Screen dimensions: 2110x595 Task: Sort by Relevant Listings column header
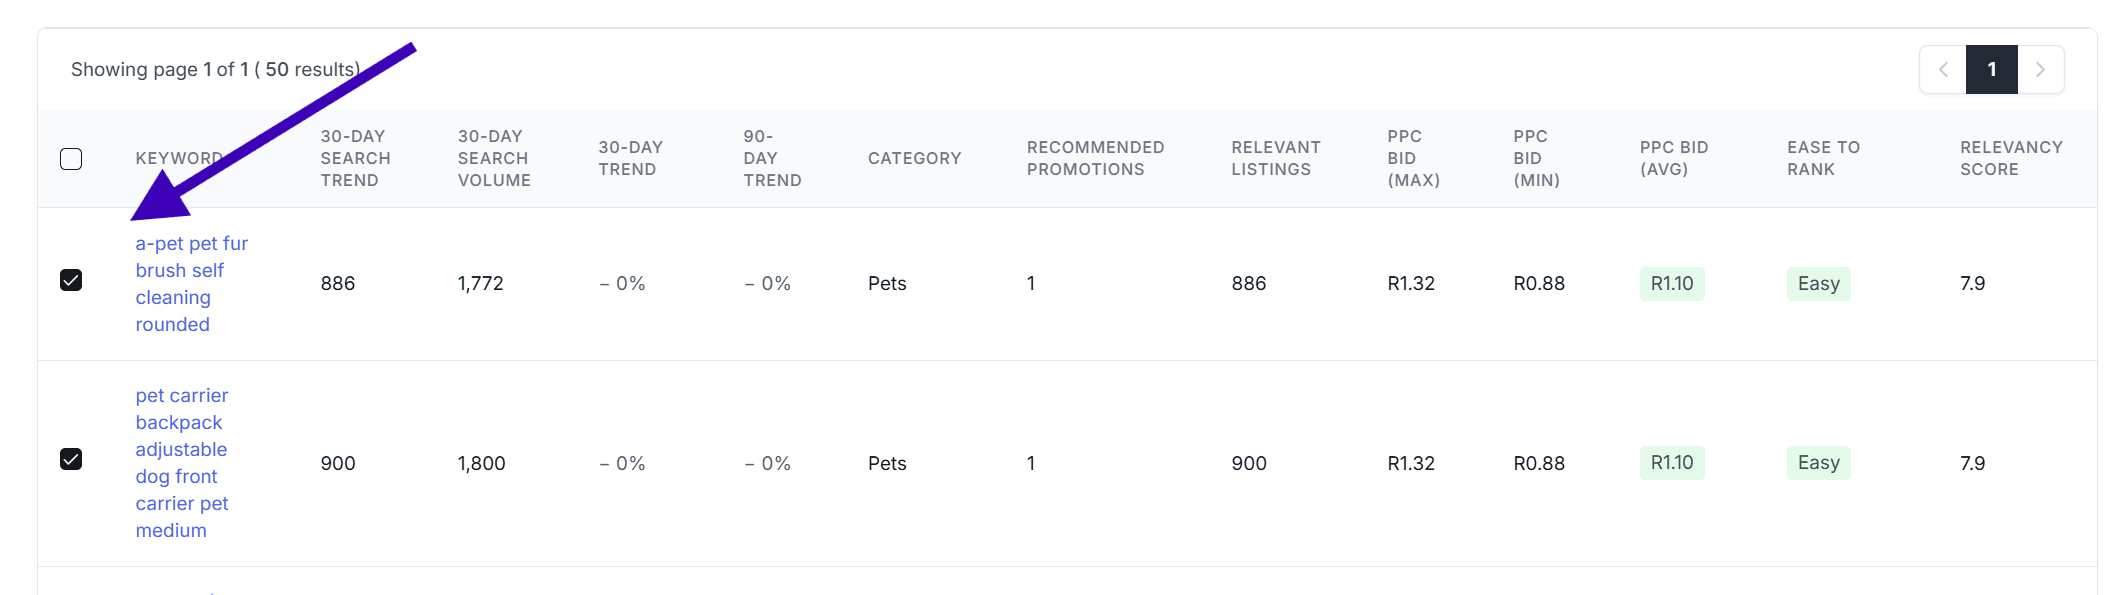pos(1275,158)
